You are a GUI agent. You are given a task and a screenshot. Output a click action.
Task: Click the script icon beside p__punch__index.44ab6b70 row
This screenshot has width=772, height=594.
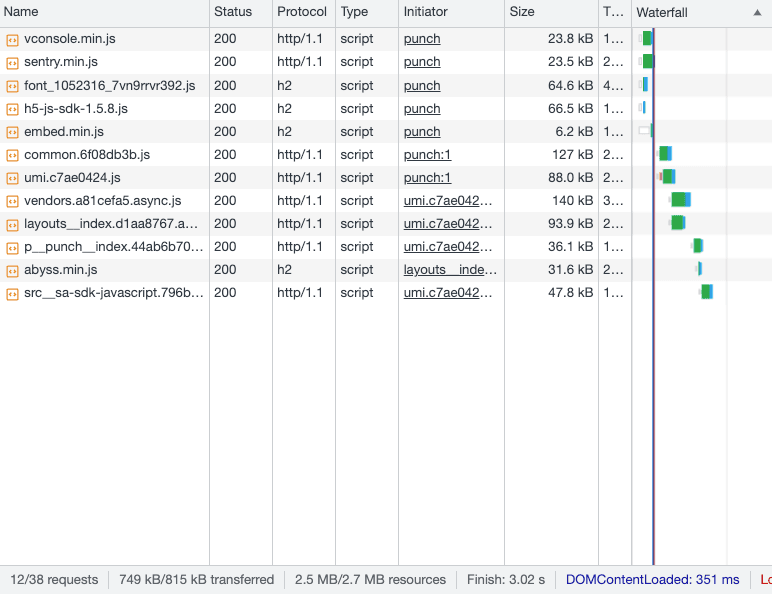(12, 248)
